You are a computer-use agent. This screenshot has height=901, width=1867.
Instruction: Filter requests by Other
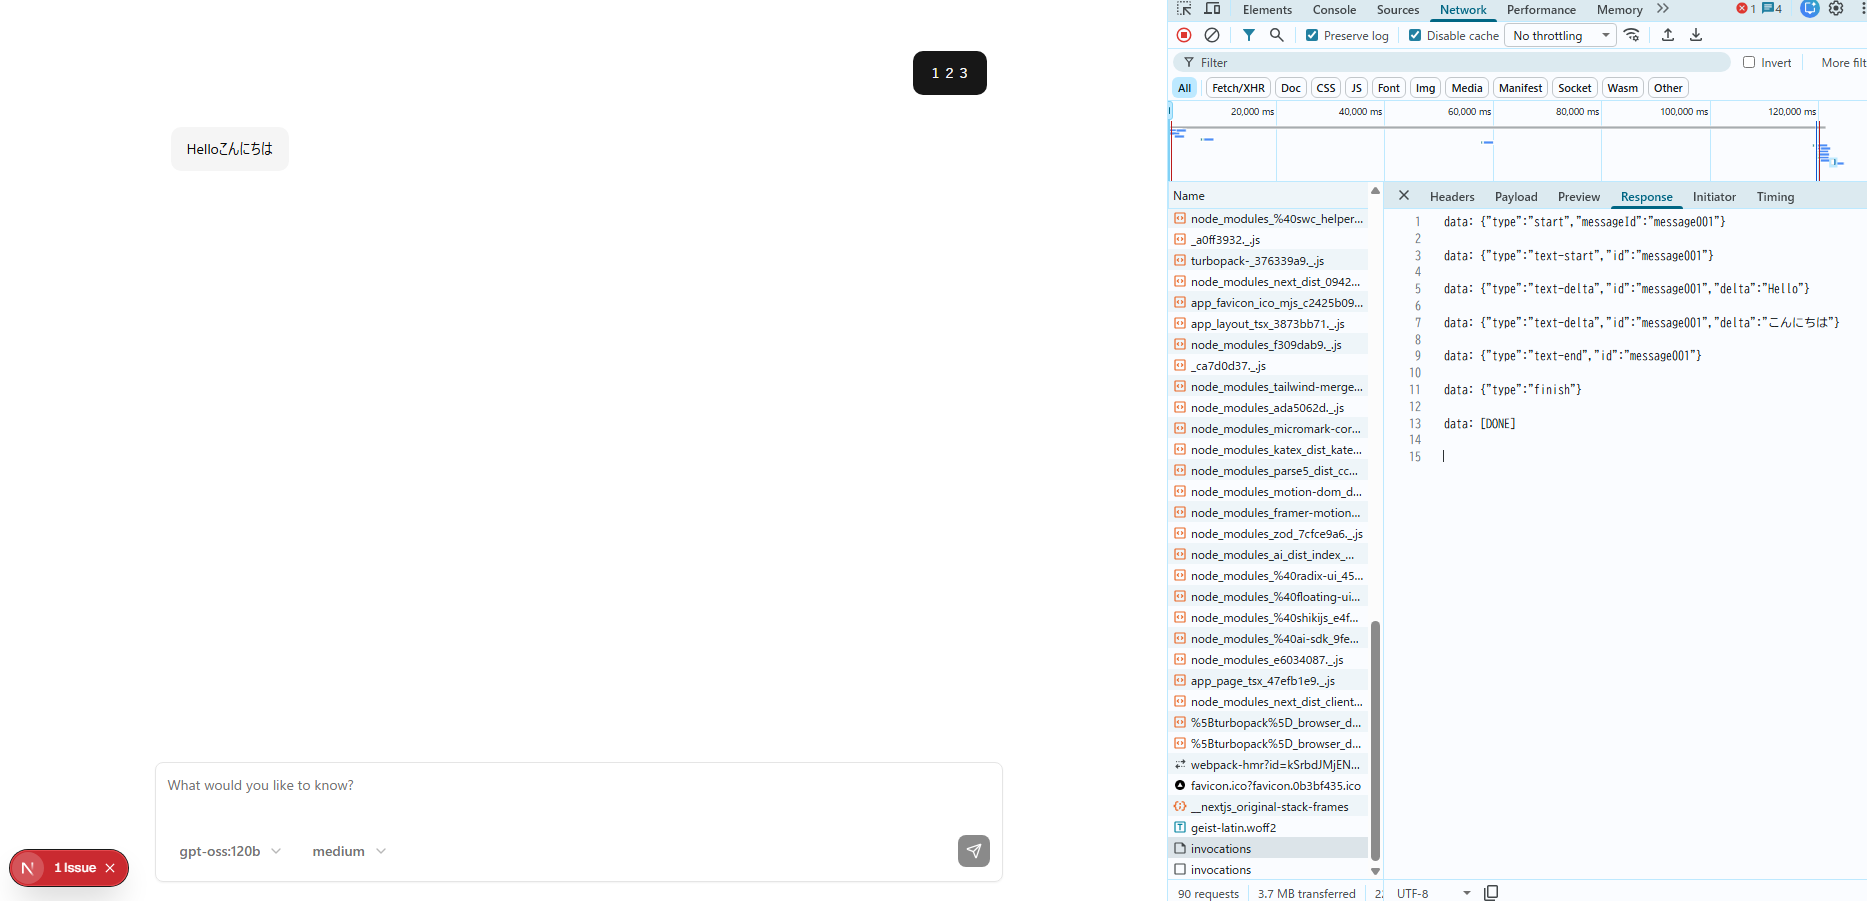click(1668, 88)
